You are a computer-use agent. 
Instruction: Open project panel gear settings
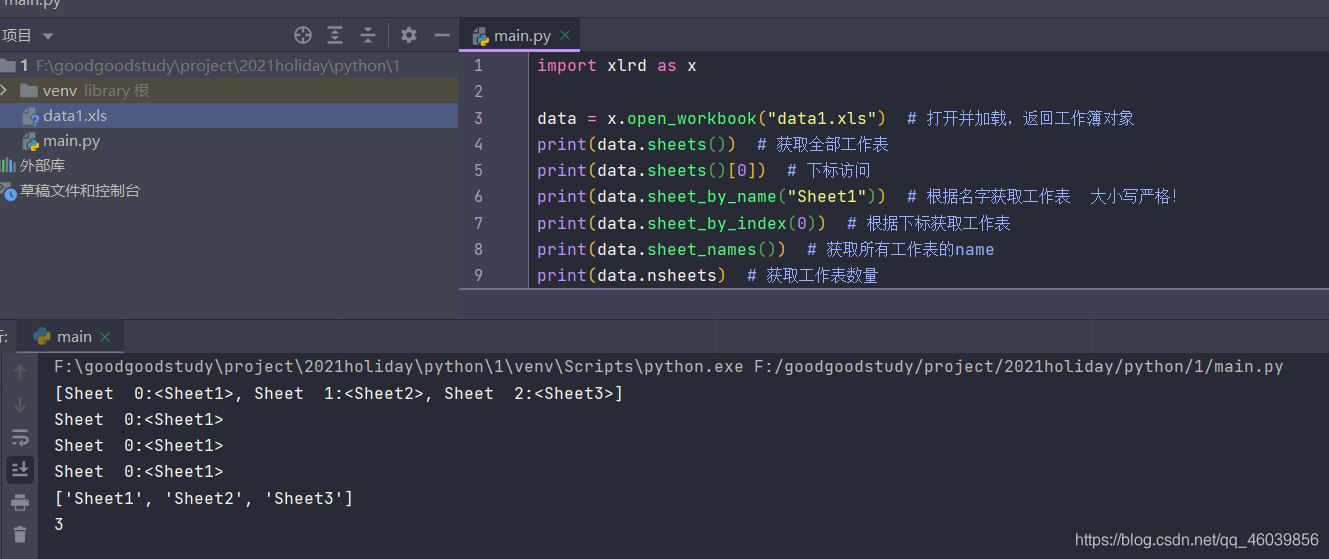(x=409, y=35)
